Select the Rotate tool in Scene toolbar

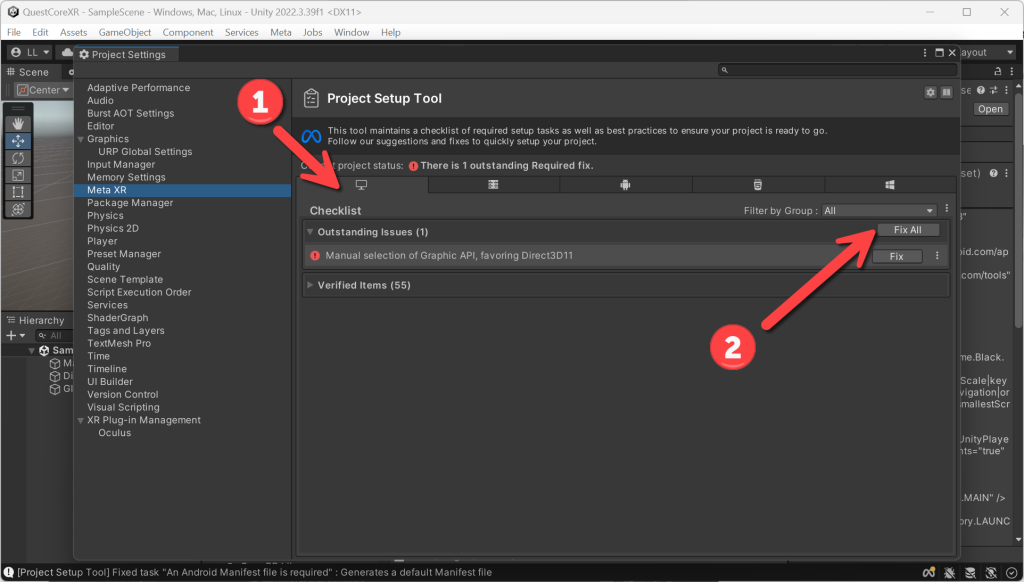(18, 157)
